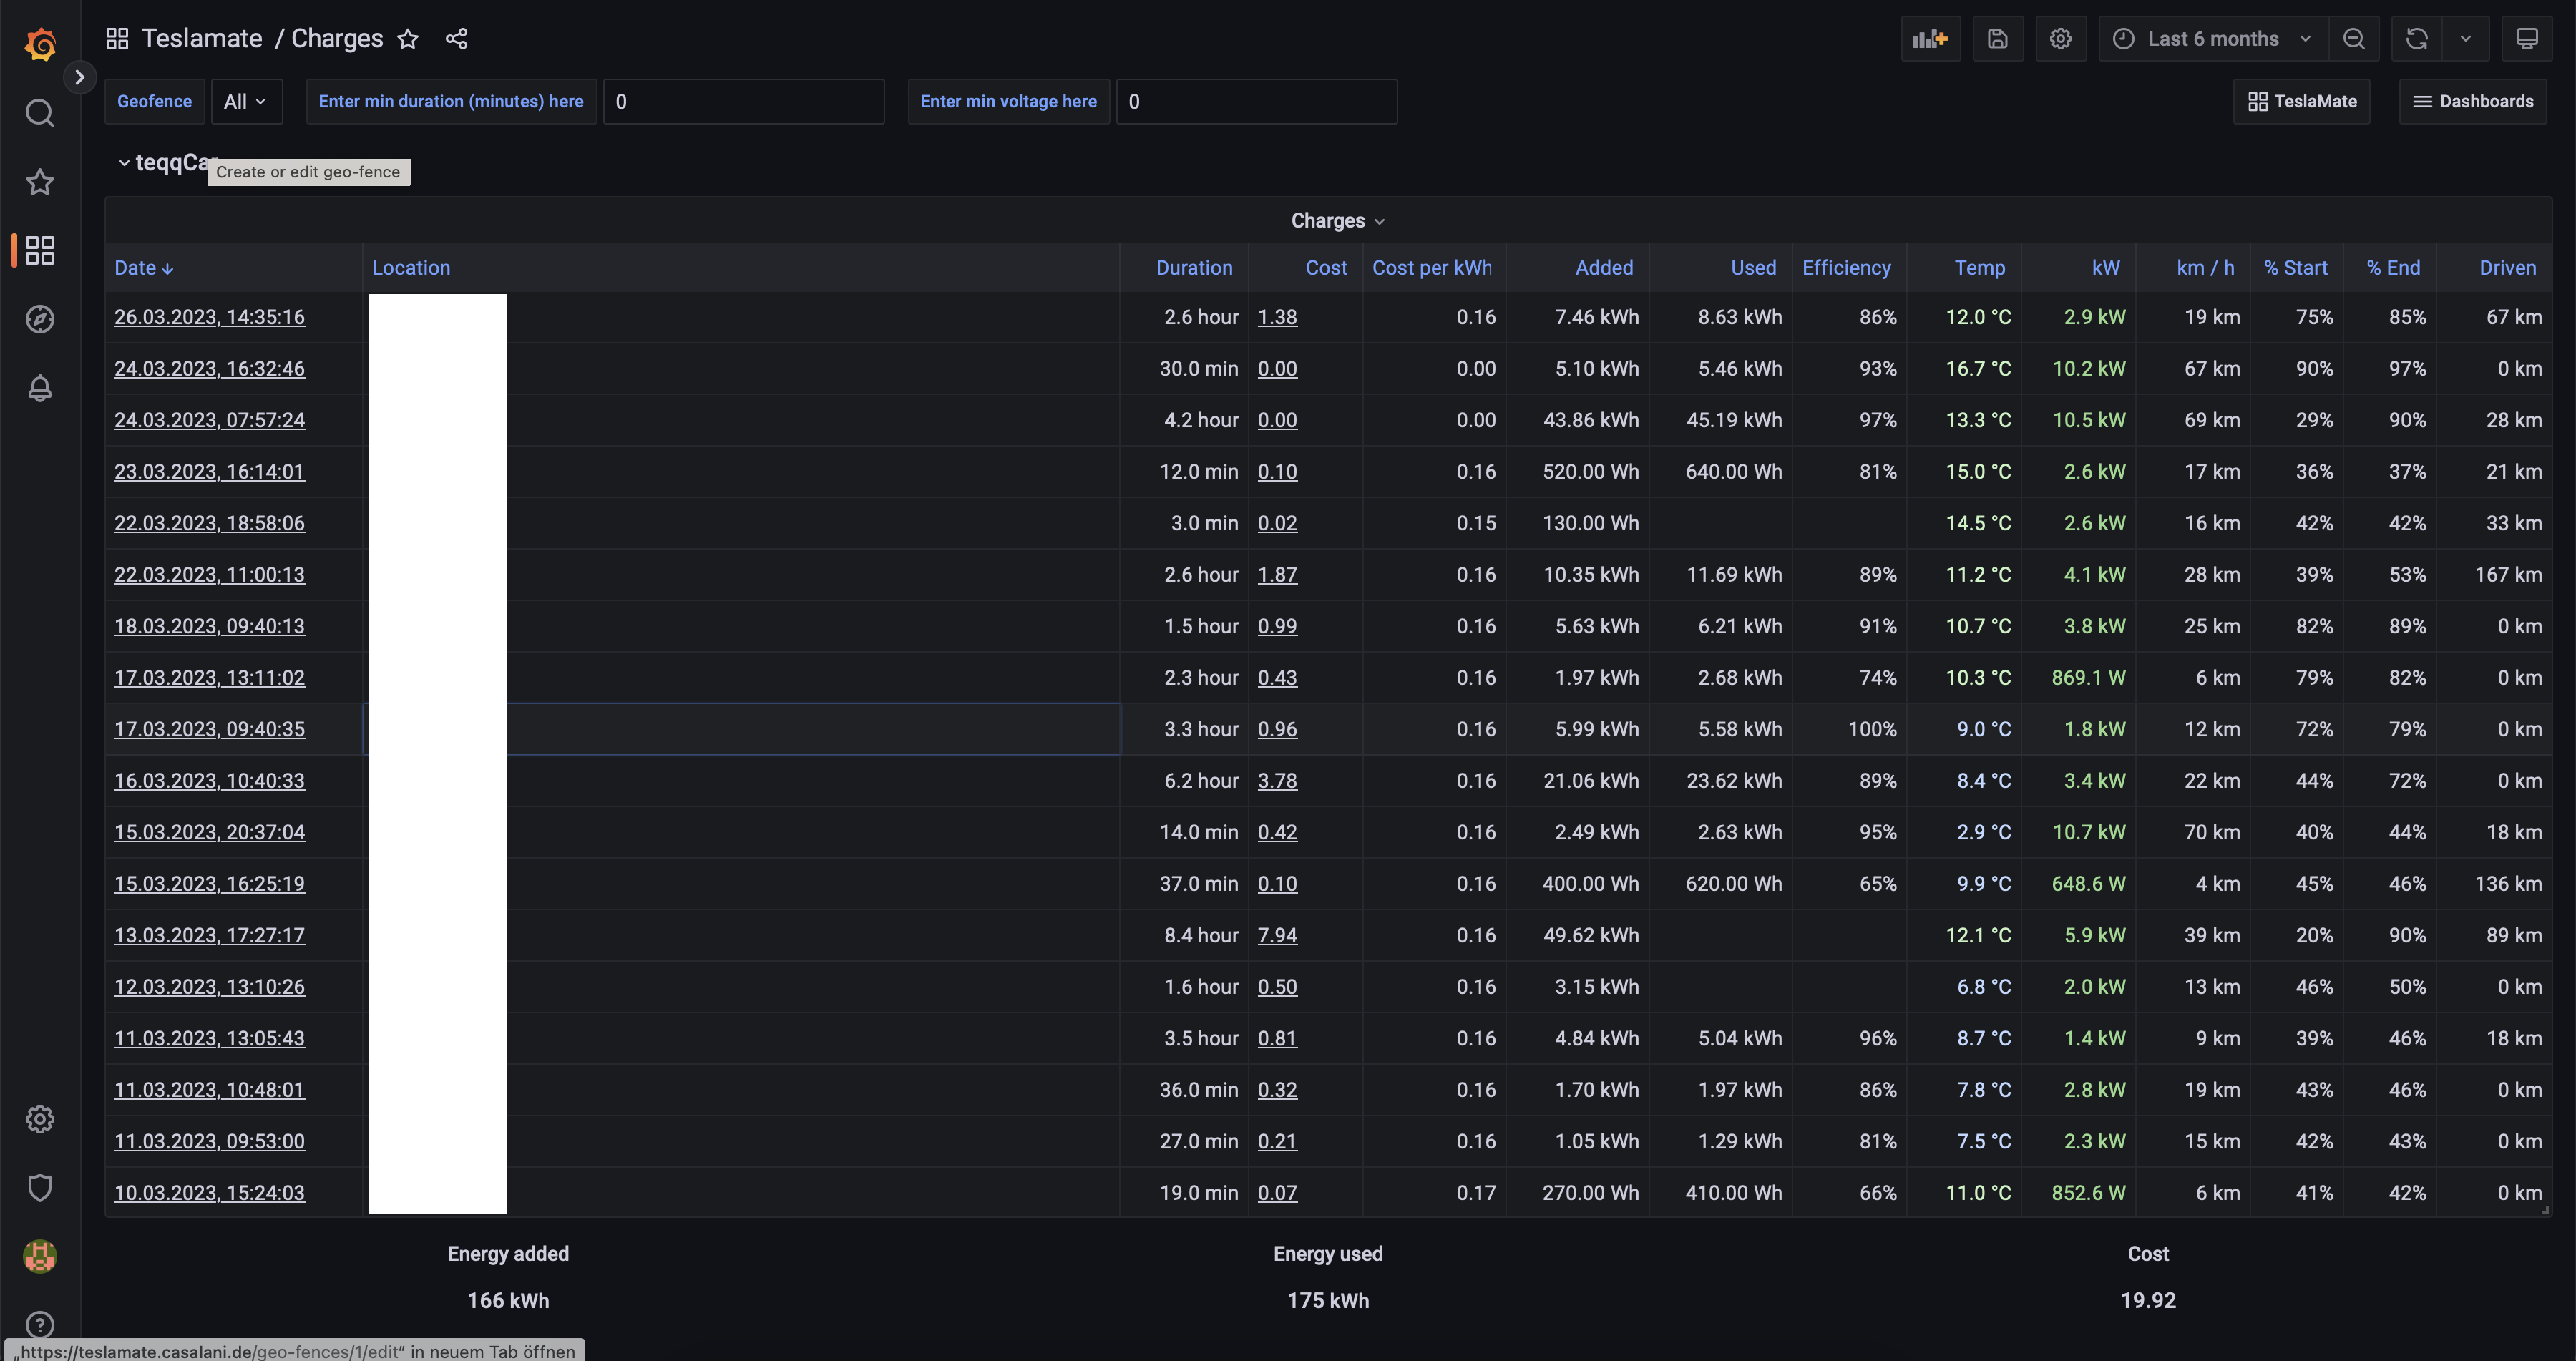Zoom out the time range

tap(2354, 39)
